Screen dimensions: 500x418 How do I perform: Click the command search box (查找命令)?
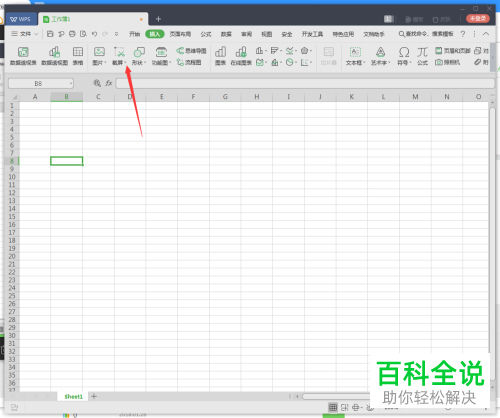[x=426, y=34]
